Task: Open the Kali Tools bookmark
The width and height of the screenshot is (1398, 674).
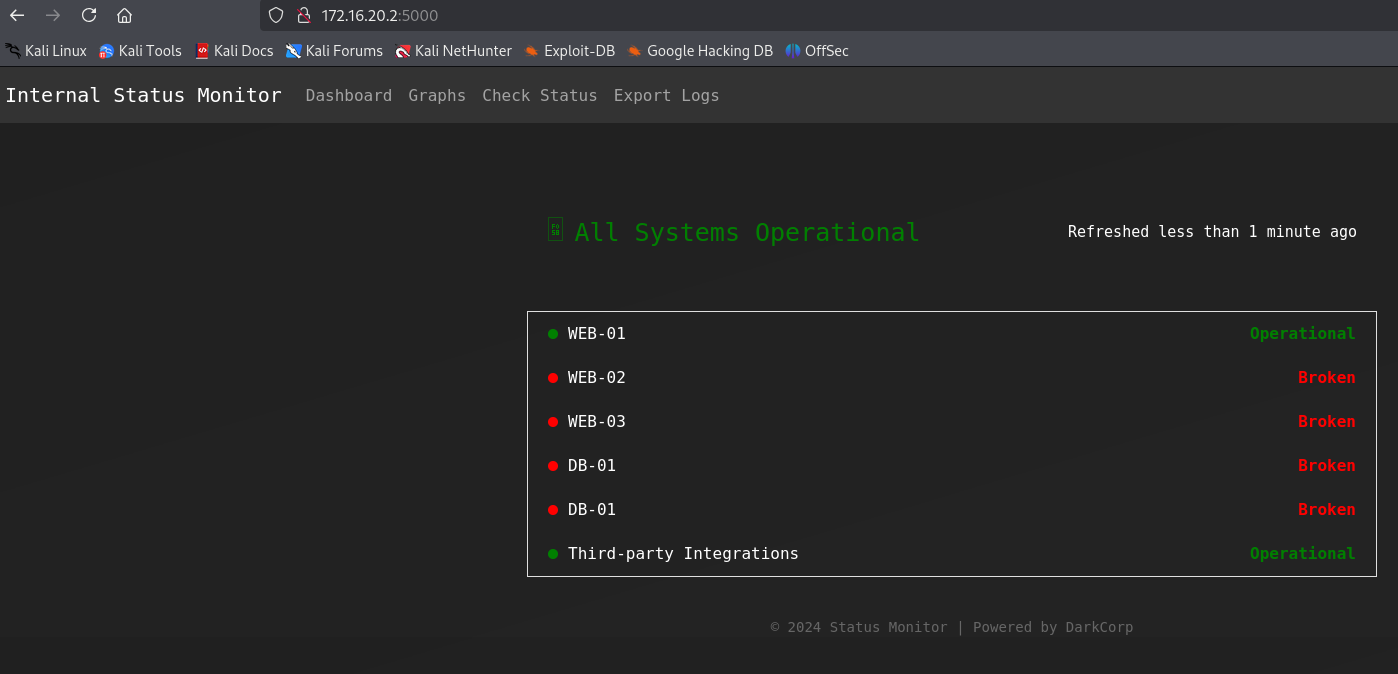Action: pyautogui.click(x=140, y=50)
